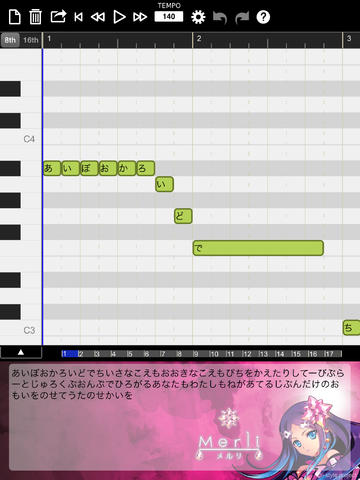Viewport: 360px width, 480px height.
Task: Select the note labeled お
Action: 108,168
